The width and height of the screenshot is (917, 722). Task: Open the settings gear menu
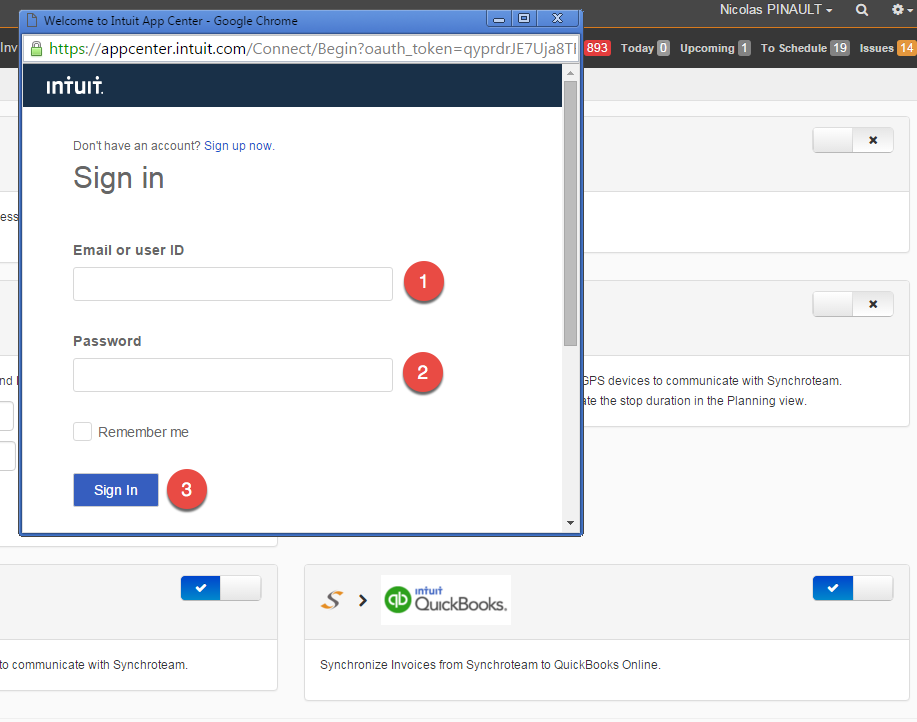pos(901,10)
